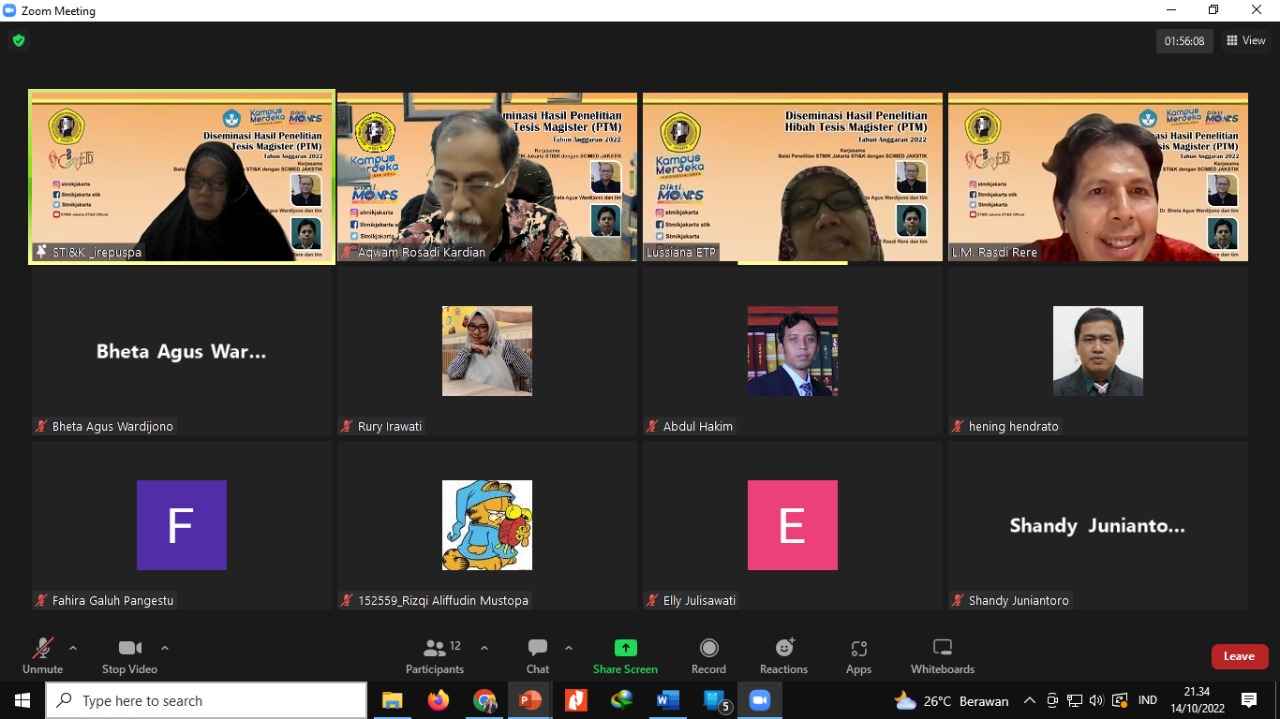This screenshot has width=1280, height=719.
Task: Click the 'Rury Irawati' name label
Action: (390, 426)
